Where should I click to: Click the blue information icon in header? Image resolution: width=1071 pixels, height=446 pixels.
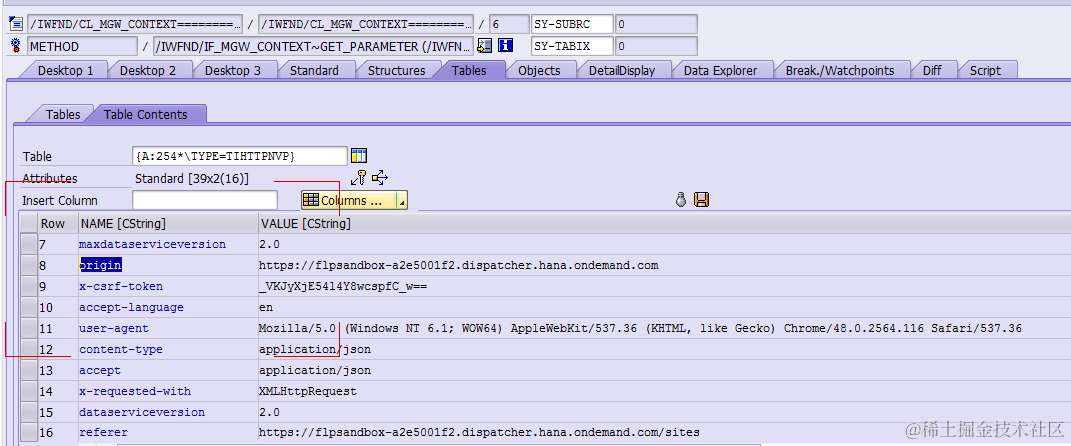point(505,46)
